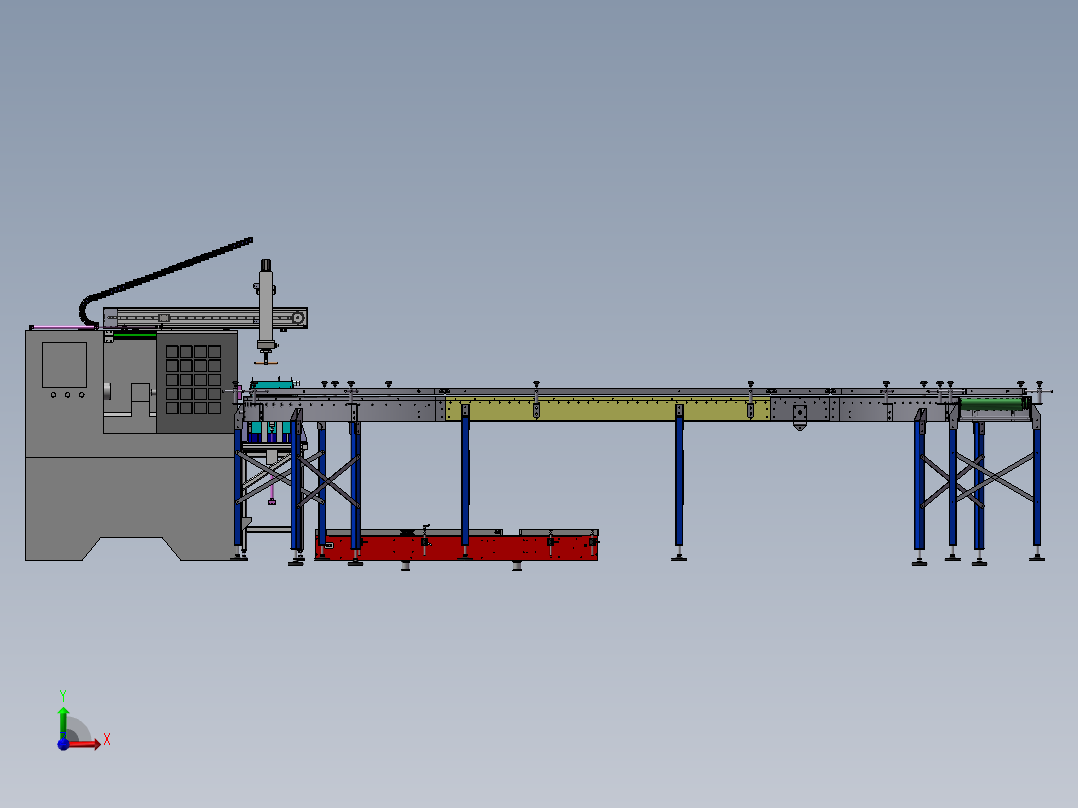Select the triangular bracket under the conveyor
1078x808 pixels.
799,417
